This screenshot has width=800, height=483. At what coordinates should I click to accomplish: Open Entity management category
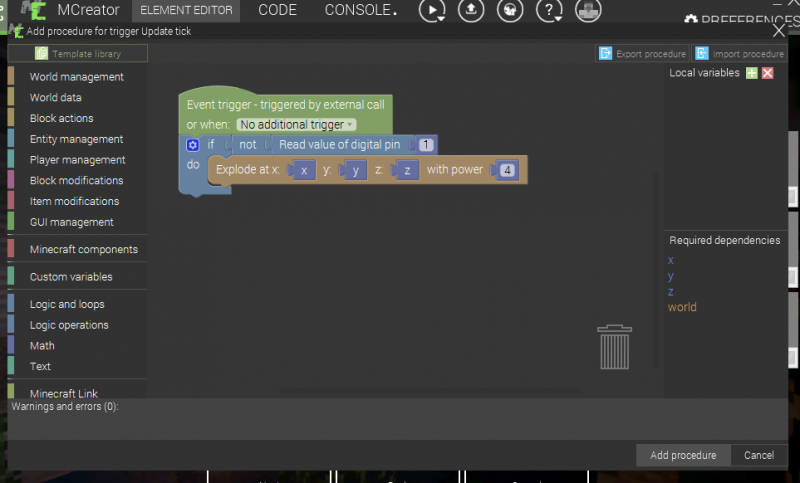click(x=77, y=139)
